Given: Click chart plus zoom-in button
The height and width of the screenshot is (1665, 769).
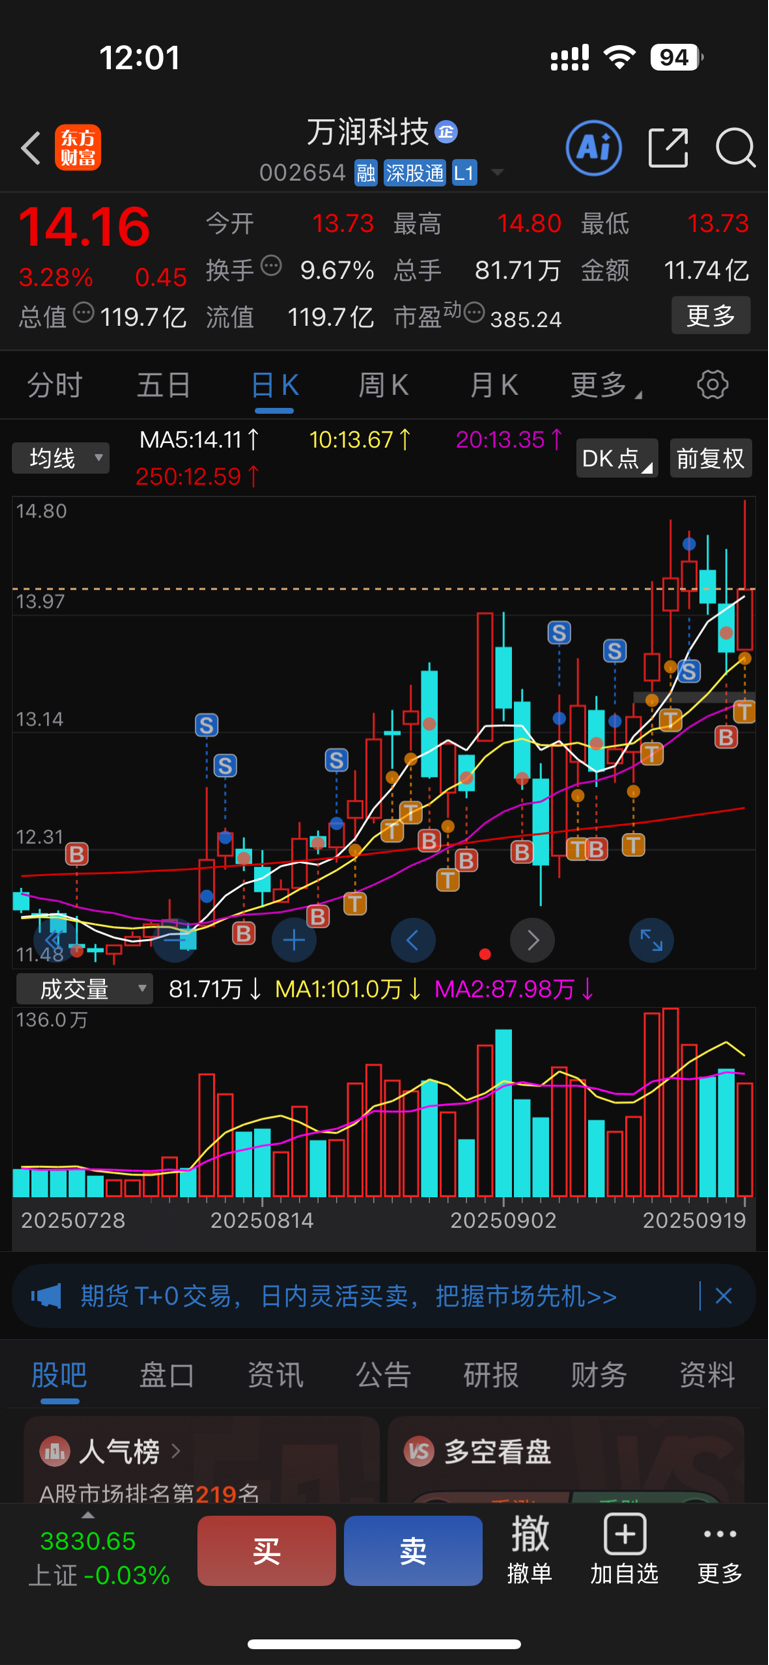Looking at the screenshot, I should 294,940.
